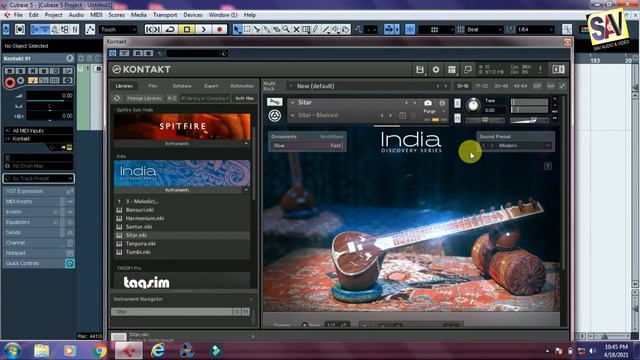
Task: Select multi rack page 33-48
Action: click(501, 86)
